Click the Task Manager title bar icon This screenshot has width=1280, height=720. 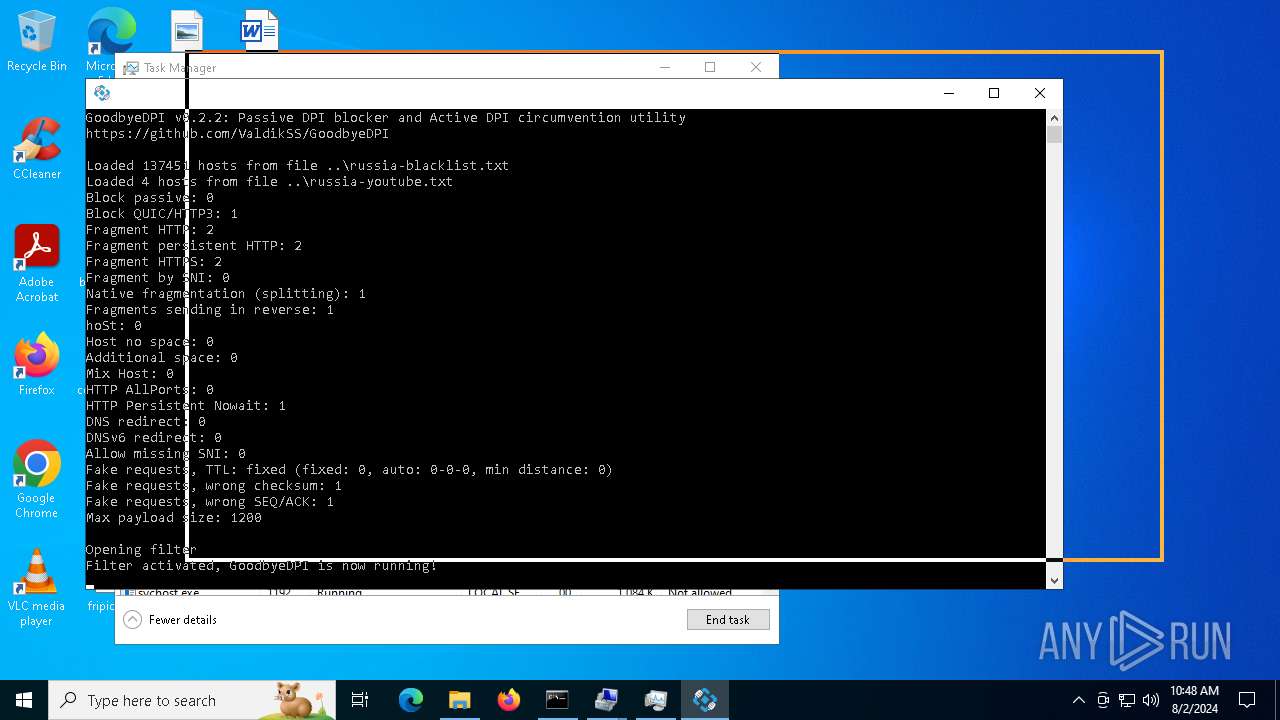click(x=131, y=68)
